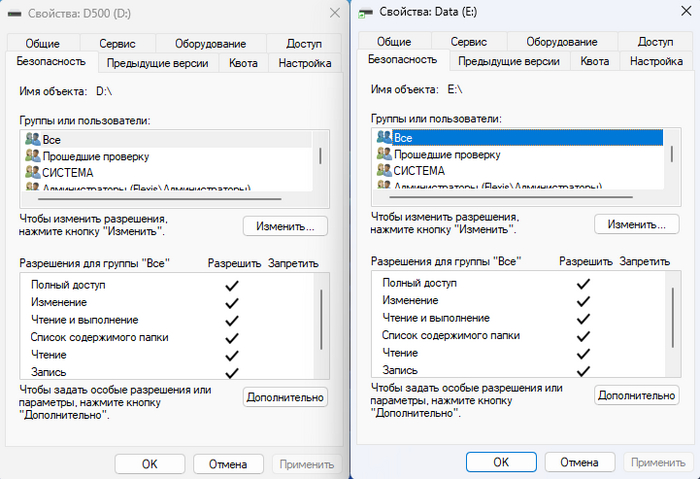Select Администраторы entry in the D: user list

coord(130,188)
